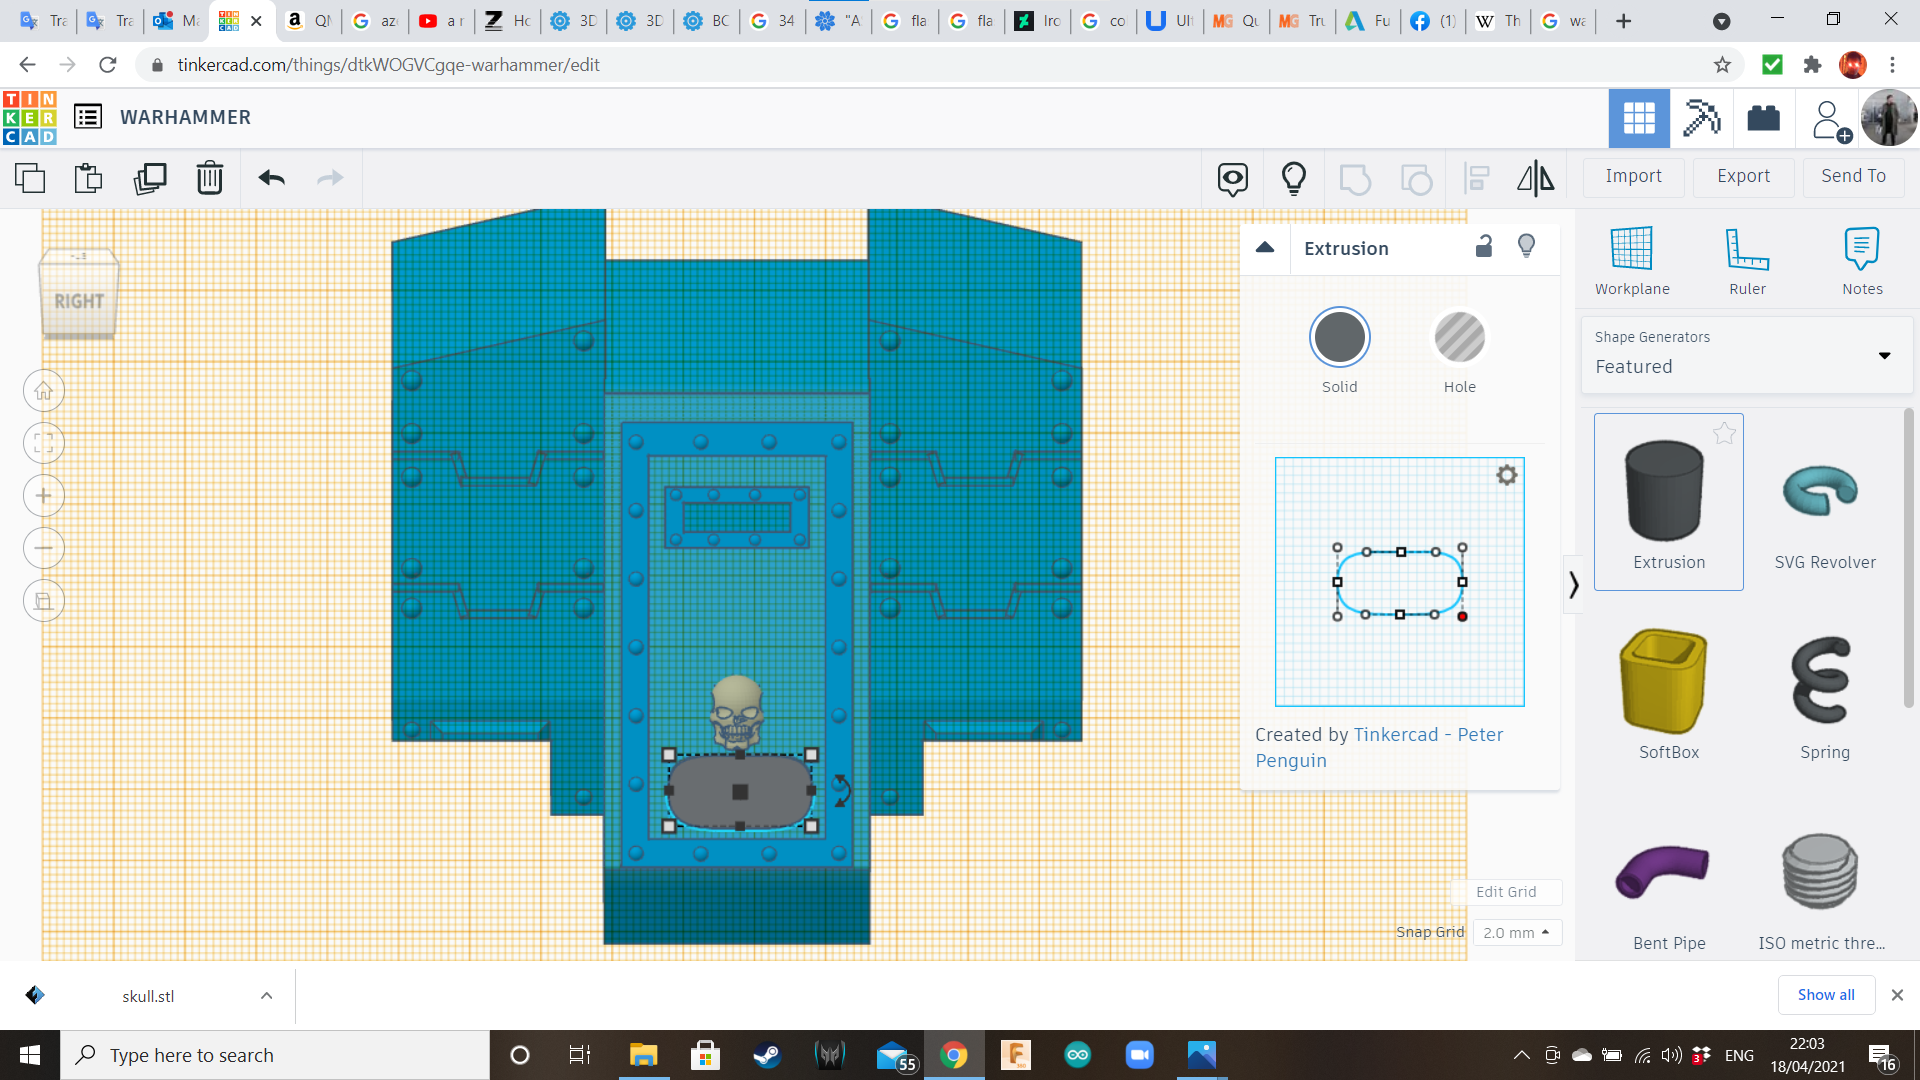Hide selected shape with lightbulb icon
This screenshot has width=1920, height=1080.
click(1526, 247)
